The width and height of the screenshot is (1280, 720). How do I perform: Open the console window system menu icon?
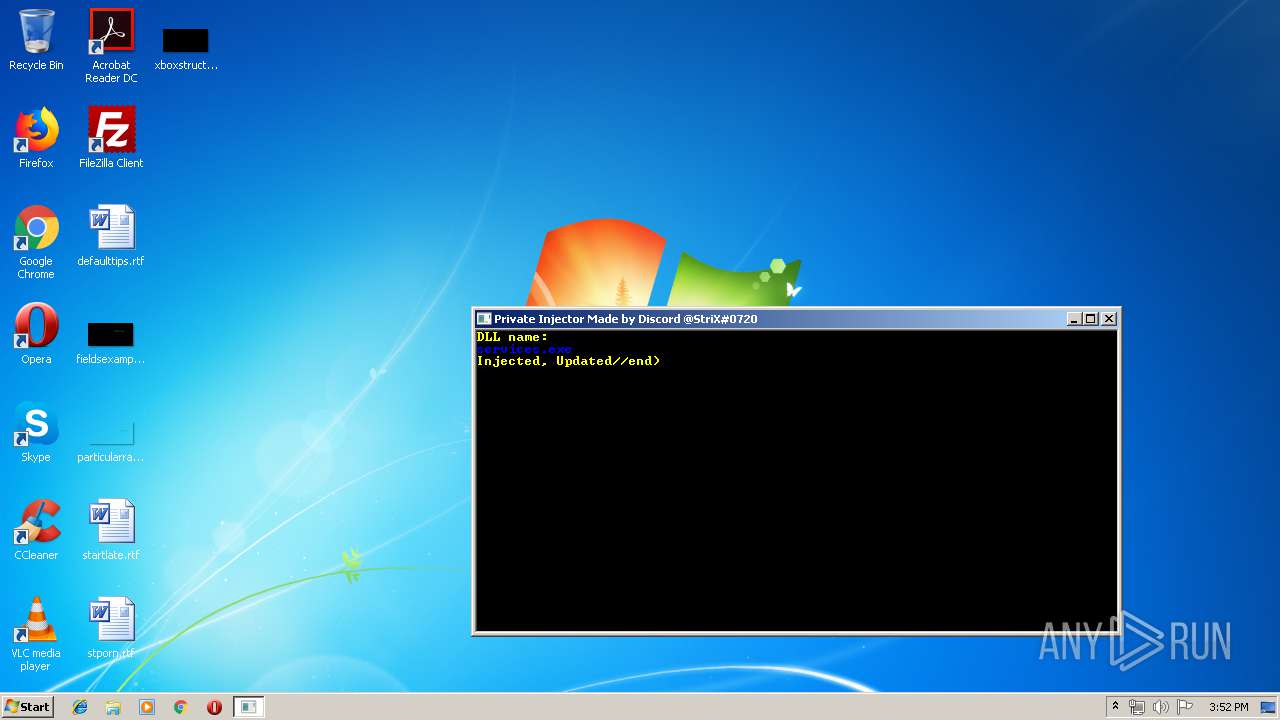(x=484, y=319)
